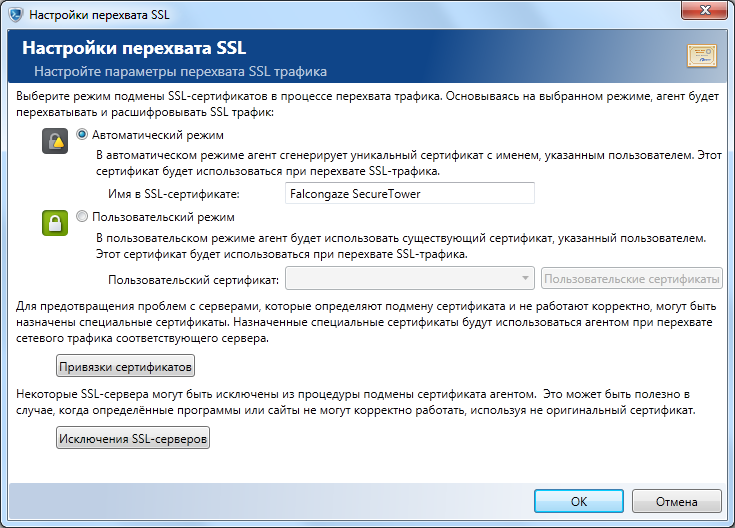Screen dimensions: 735x528
Task: Click the Автоматический режим label text
Action: pyautogui.click(x=158, y=135)
